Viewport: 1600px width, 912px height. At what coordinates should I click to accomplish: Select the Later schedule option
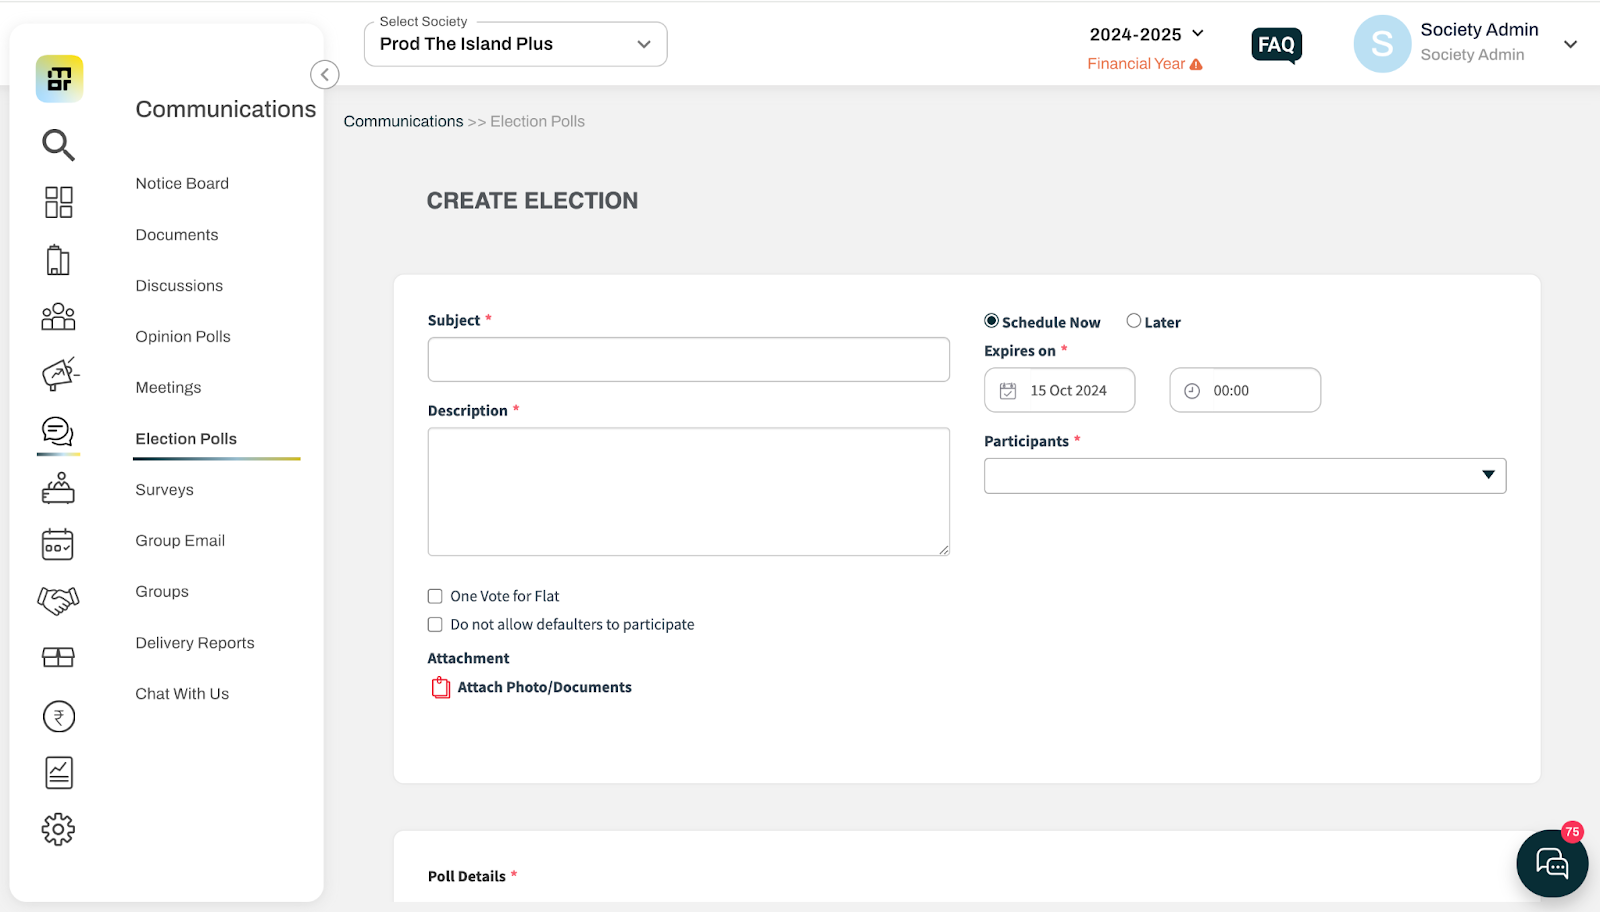click(1133, 321)
